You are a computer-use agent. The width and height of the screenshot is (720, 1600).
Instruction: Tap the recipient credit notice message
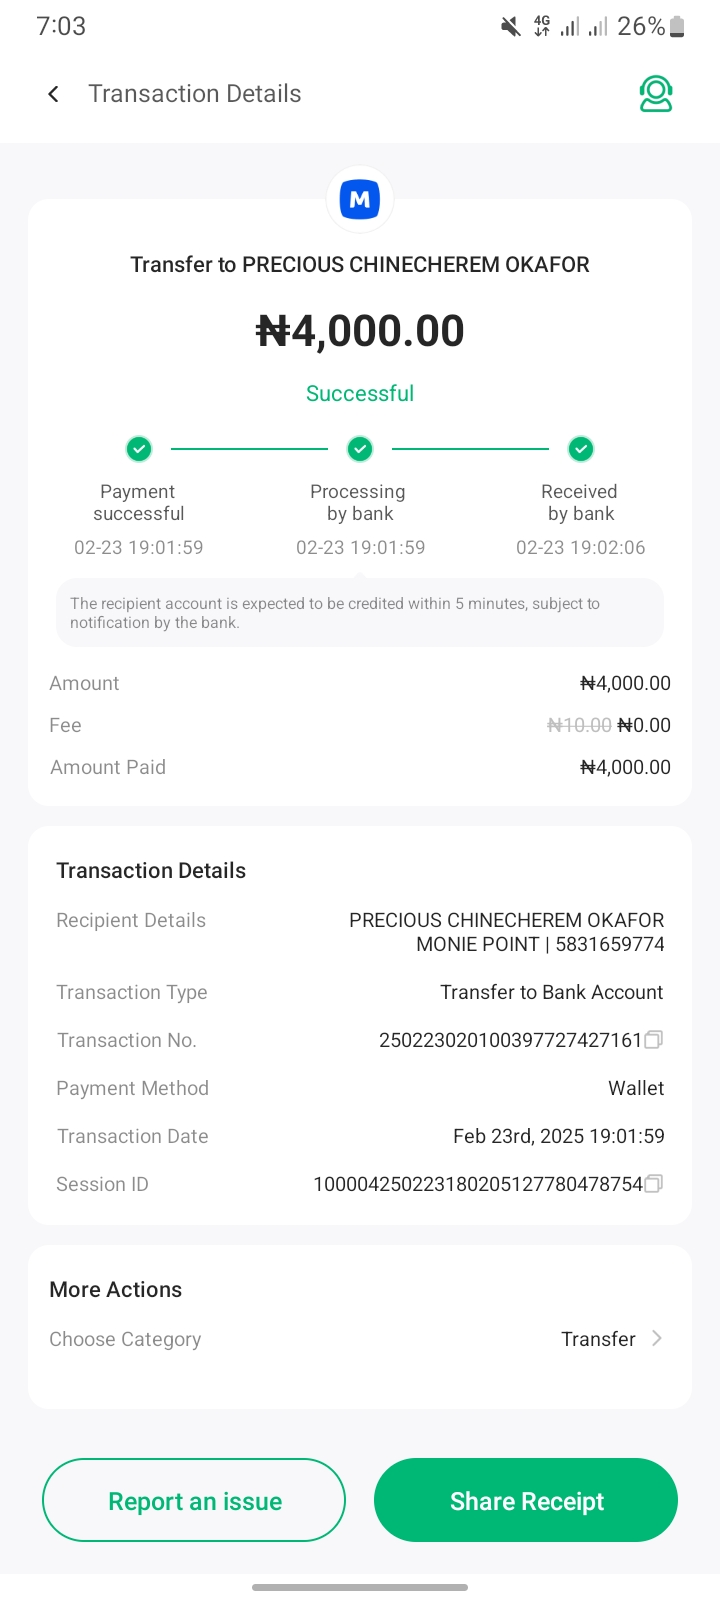coord(360,613)
